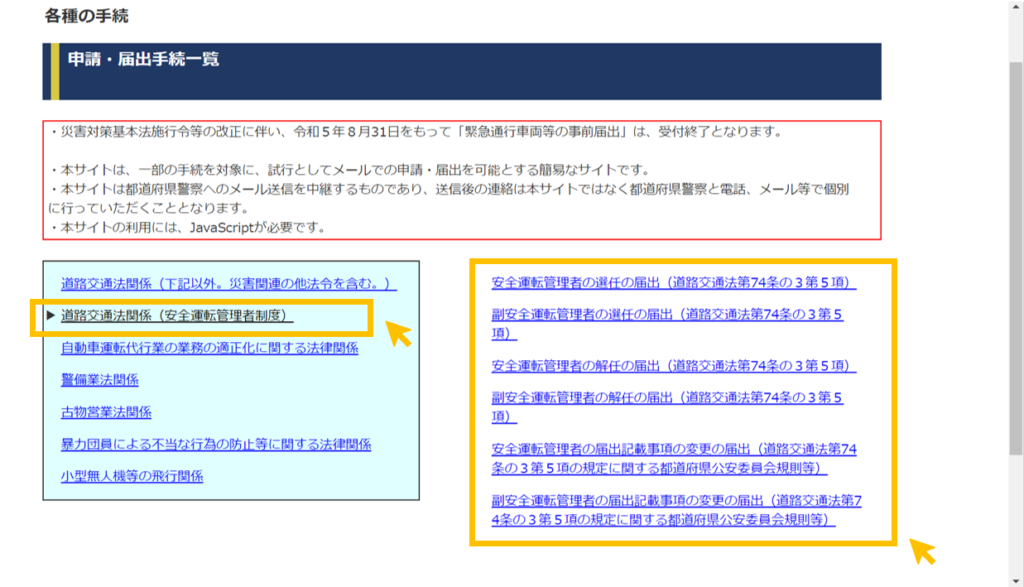Open 古物営業法関係 link
Viewport: 1024px width, 587px height.
coord(106,412)
